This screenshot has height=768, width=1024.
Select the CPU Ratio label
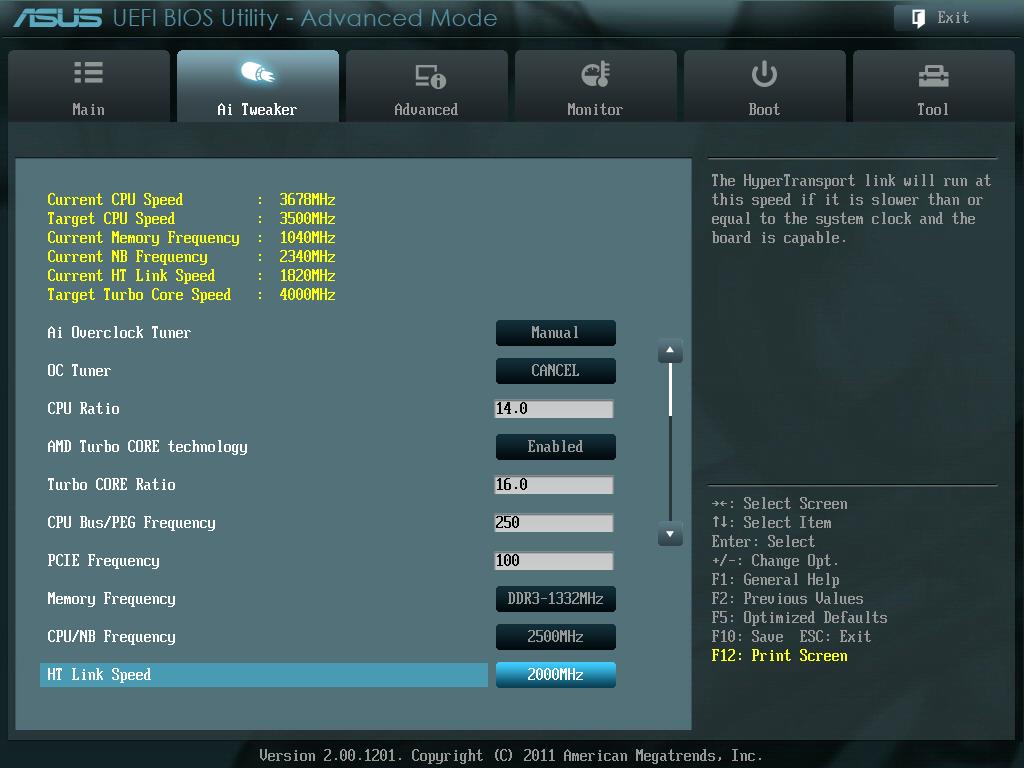pos(84,409)
